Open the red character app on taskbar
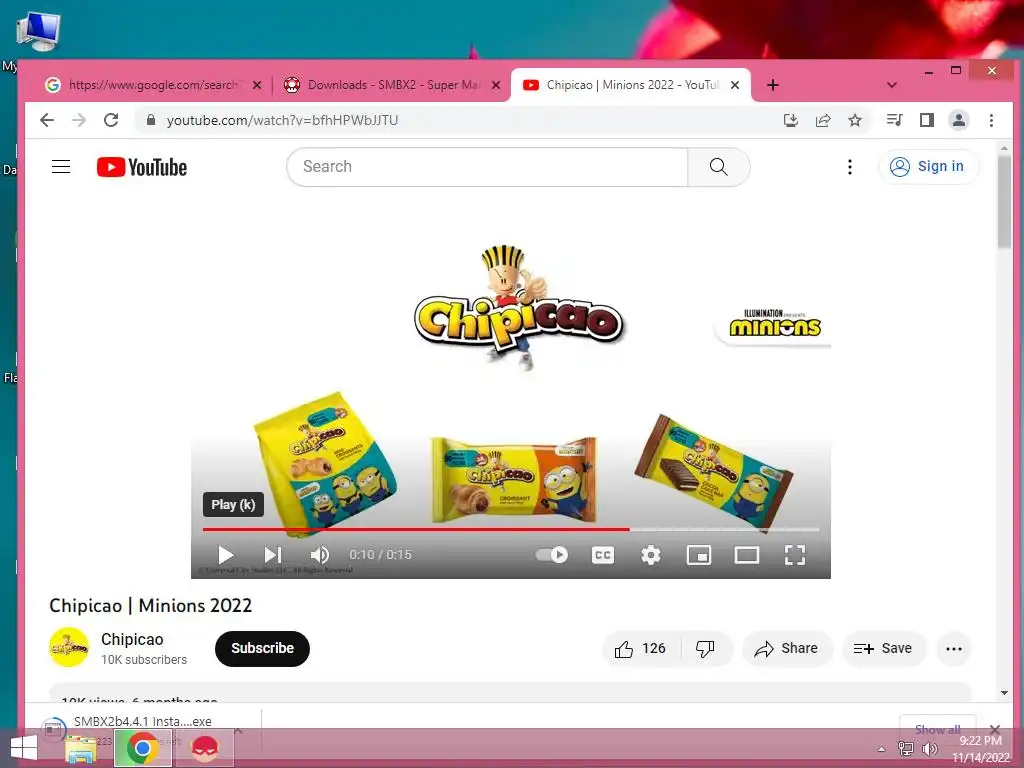Image resolution: width=1024 pixels, height=768 pixels. 205,748
